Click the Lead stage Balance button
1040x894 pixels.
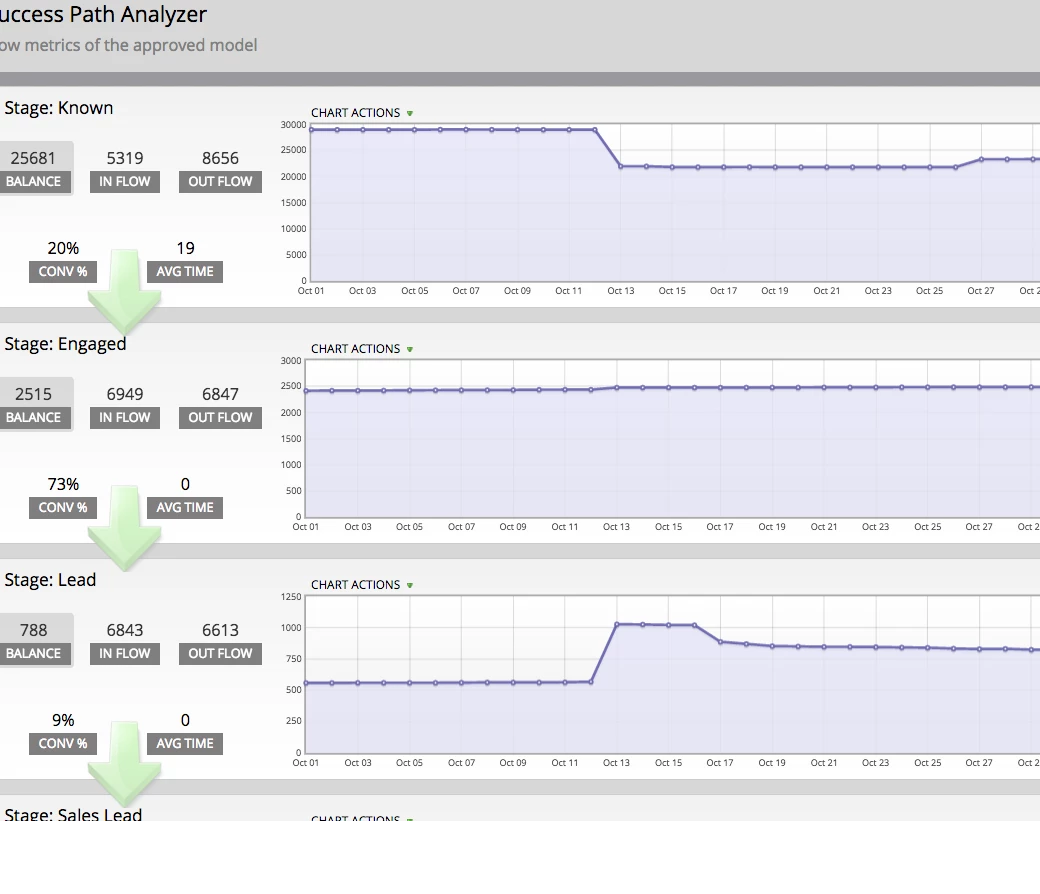[33, 654]
